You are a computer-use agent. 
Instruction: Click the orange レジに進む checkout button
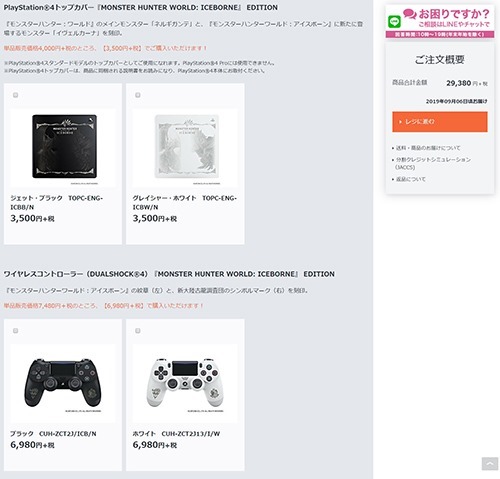(440, 122)
